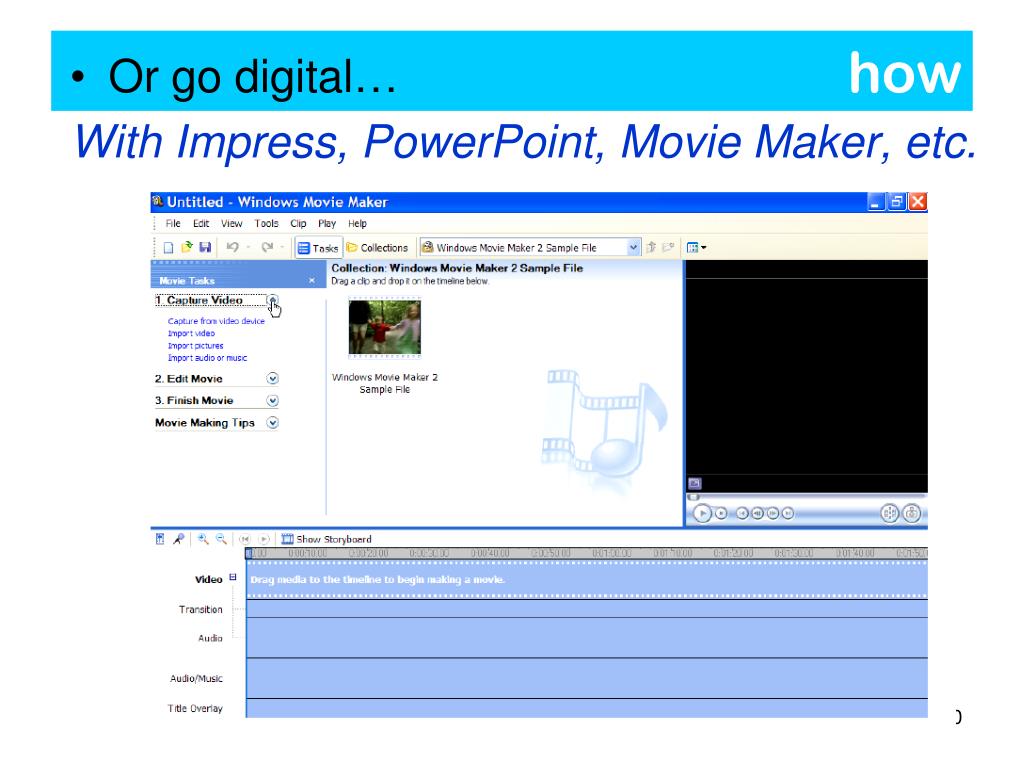
Task: Zoom in on the timeline
Action: click(203, 539)
